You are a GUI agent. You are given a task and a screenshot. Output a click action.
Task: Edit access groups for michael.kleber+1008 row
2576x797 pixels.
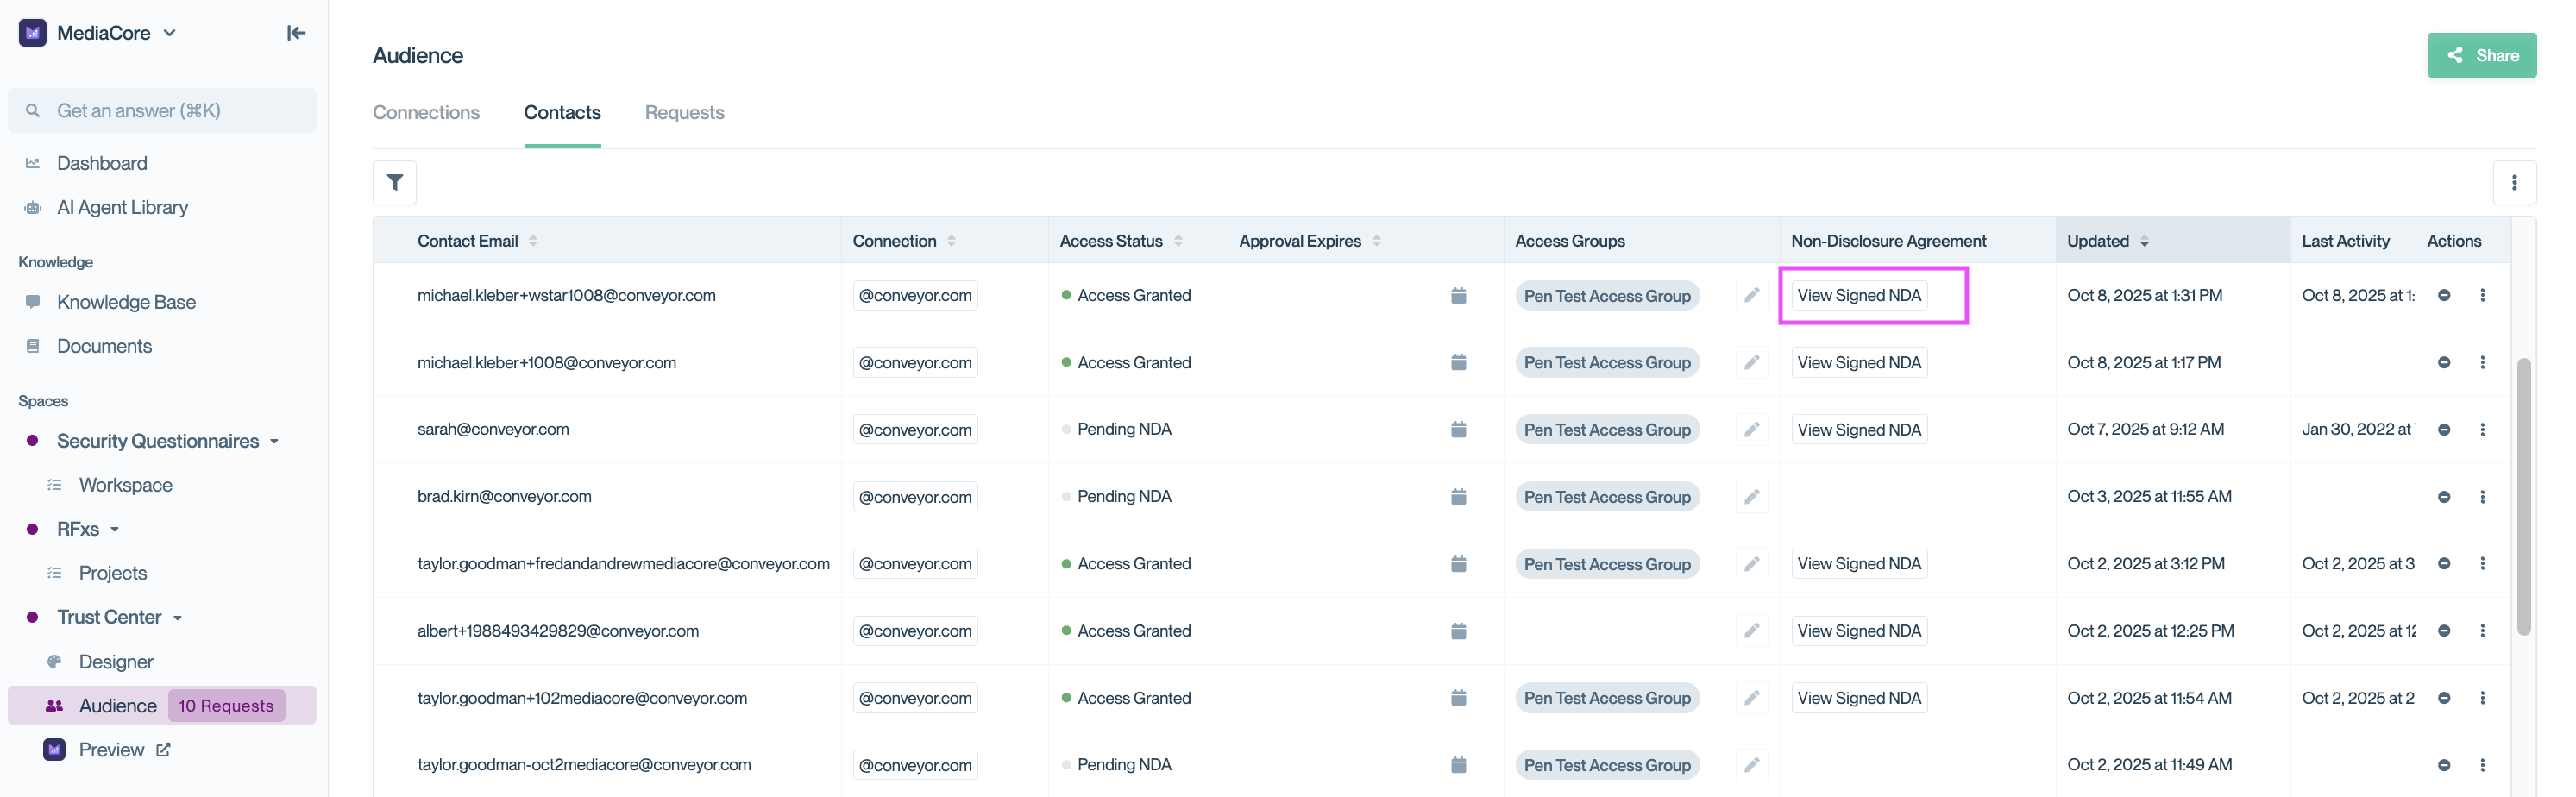1751,362
